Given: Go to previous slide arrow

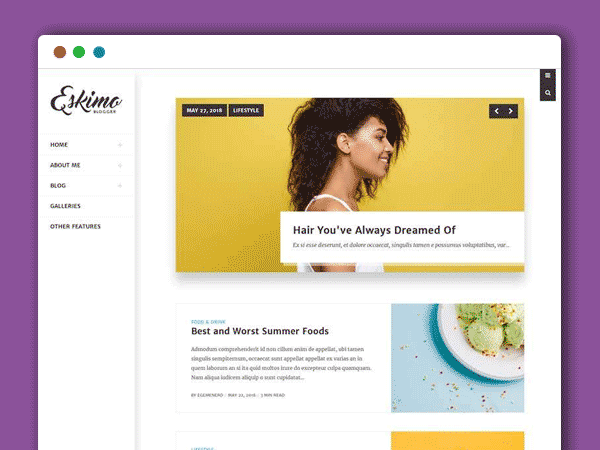Looking at the screenshot, I should (496, 111).
